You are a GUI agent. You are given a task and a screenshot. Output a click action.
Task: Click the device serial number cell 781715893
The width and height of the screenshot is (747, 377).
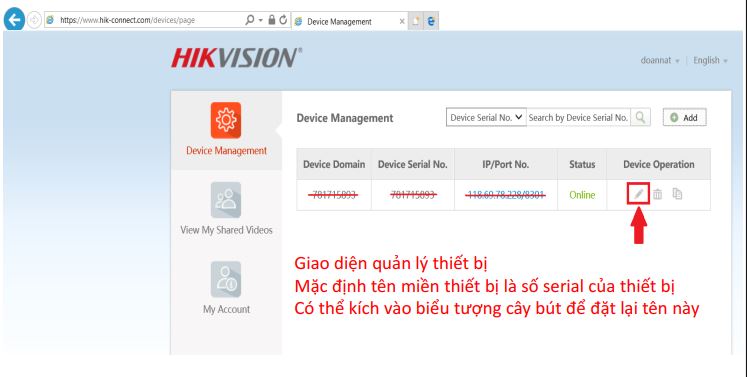tap(413, 194)
